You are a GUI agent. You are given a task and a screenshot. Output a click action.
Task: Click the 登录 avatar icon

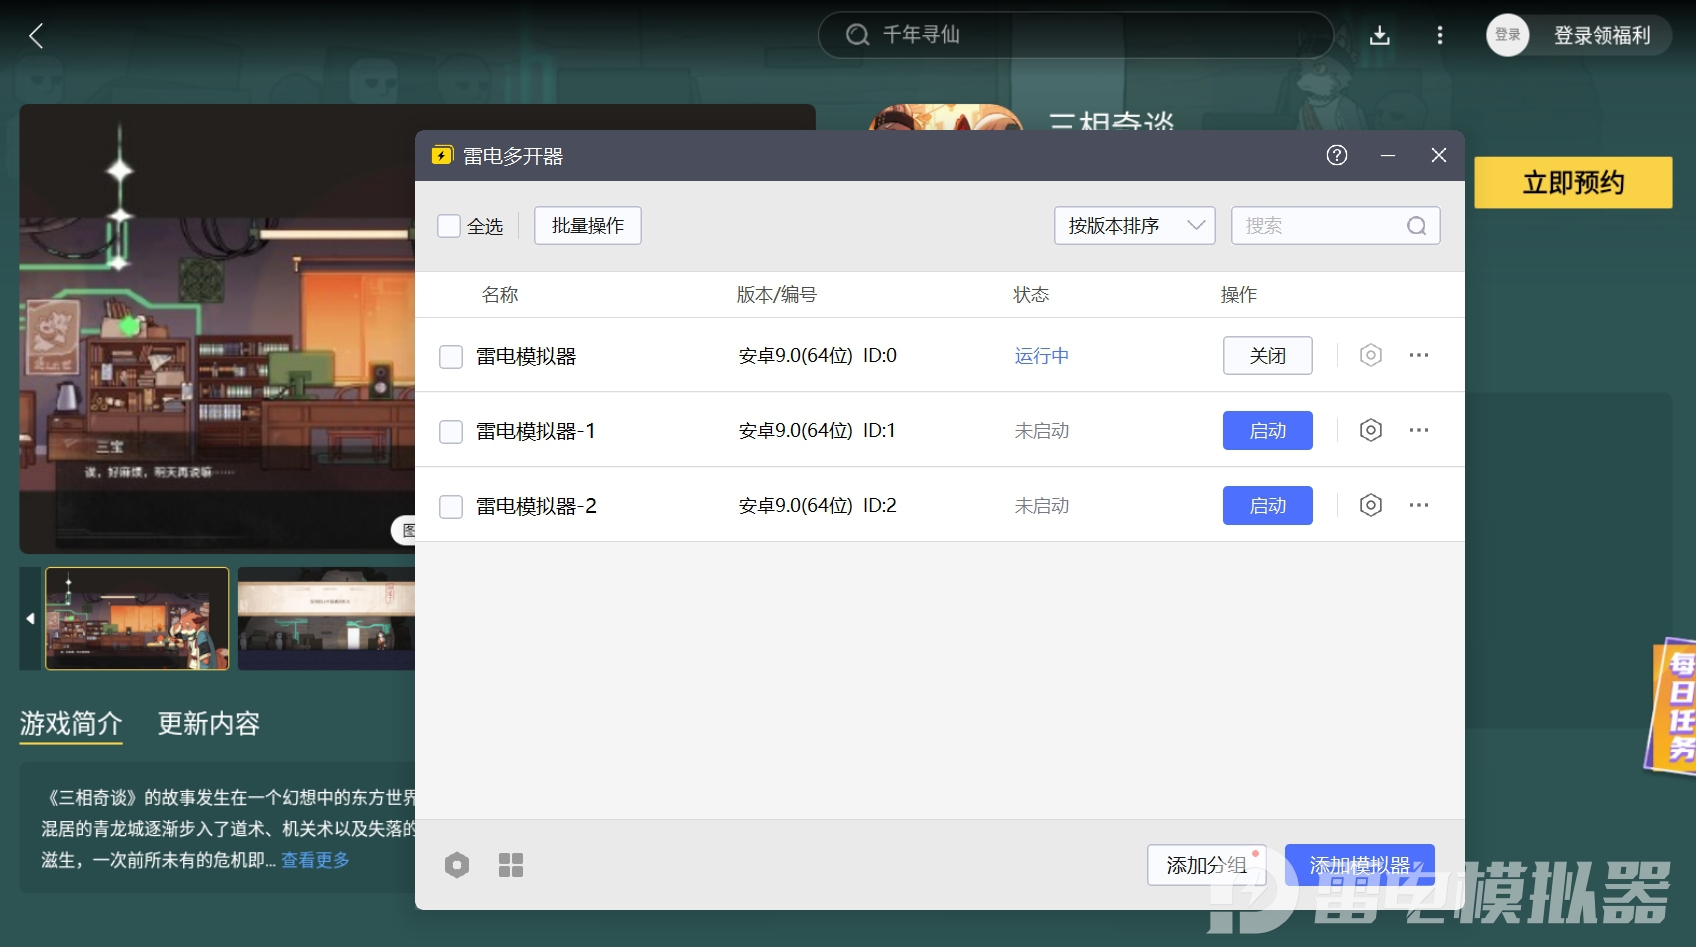1507,35
